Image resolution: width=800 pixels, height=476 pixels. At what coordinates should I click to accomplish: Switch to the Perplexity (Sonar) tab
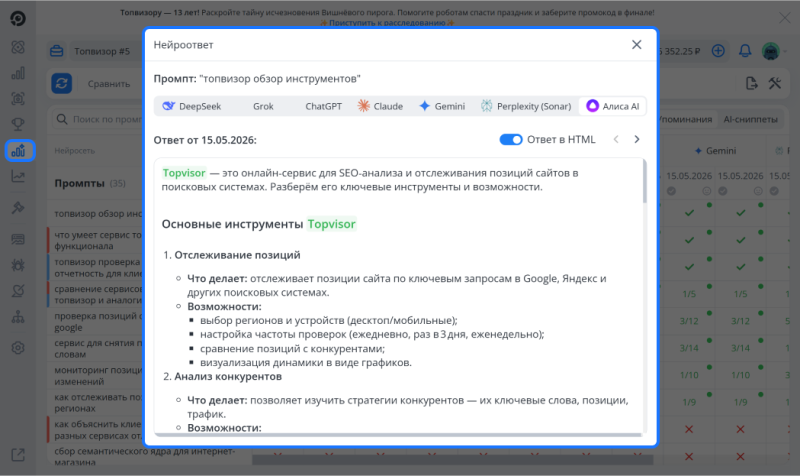click(526, 106)
